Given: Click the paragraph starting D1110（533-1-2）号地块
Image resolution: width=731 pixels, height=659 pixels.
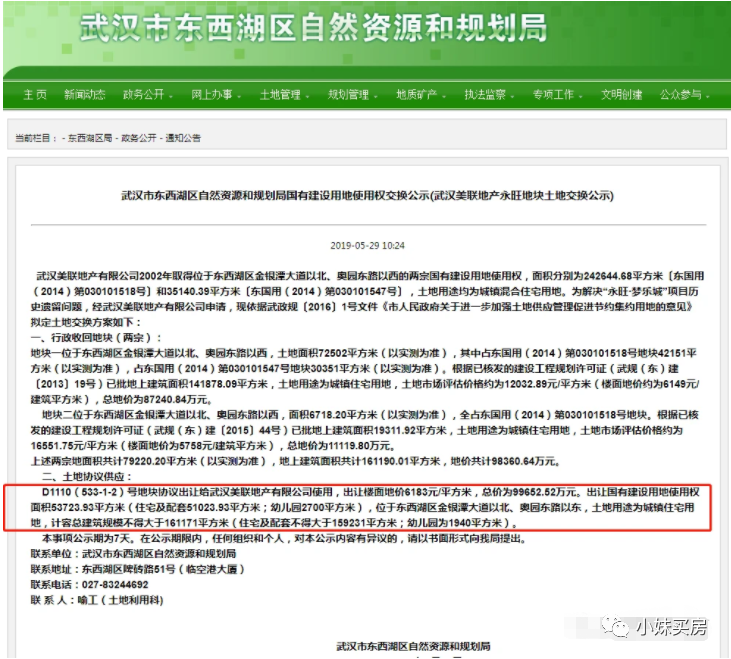Looking at the screenshot, I should tap(365, 507).
